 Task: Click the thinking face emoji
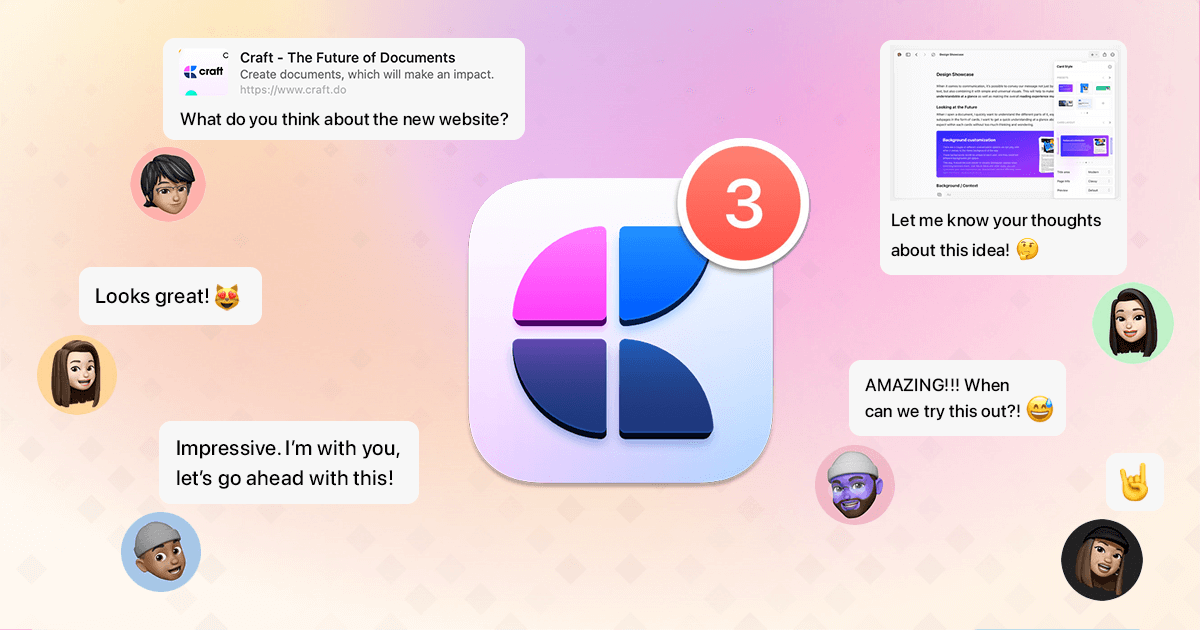1027,250
